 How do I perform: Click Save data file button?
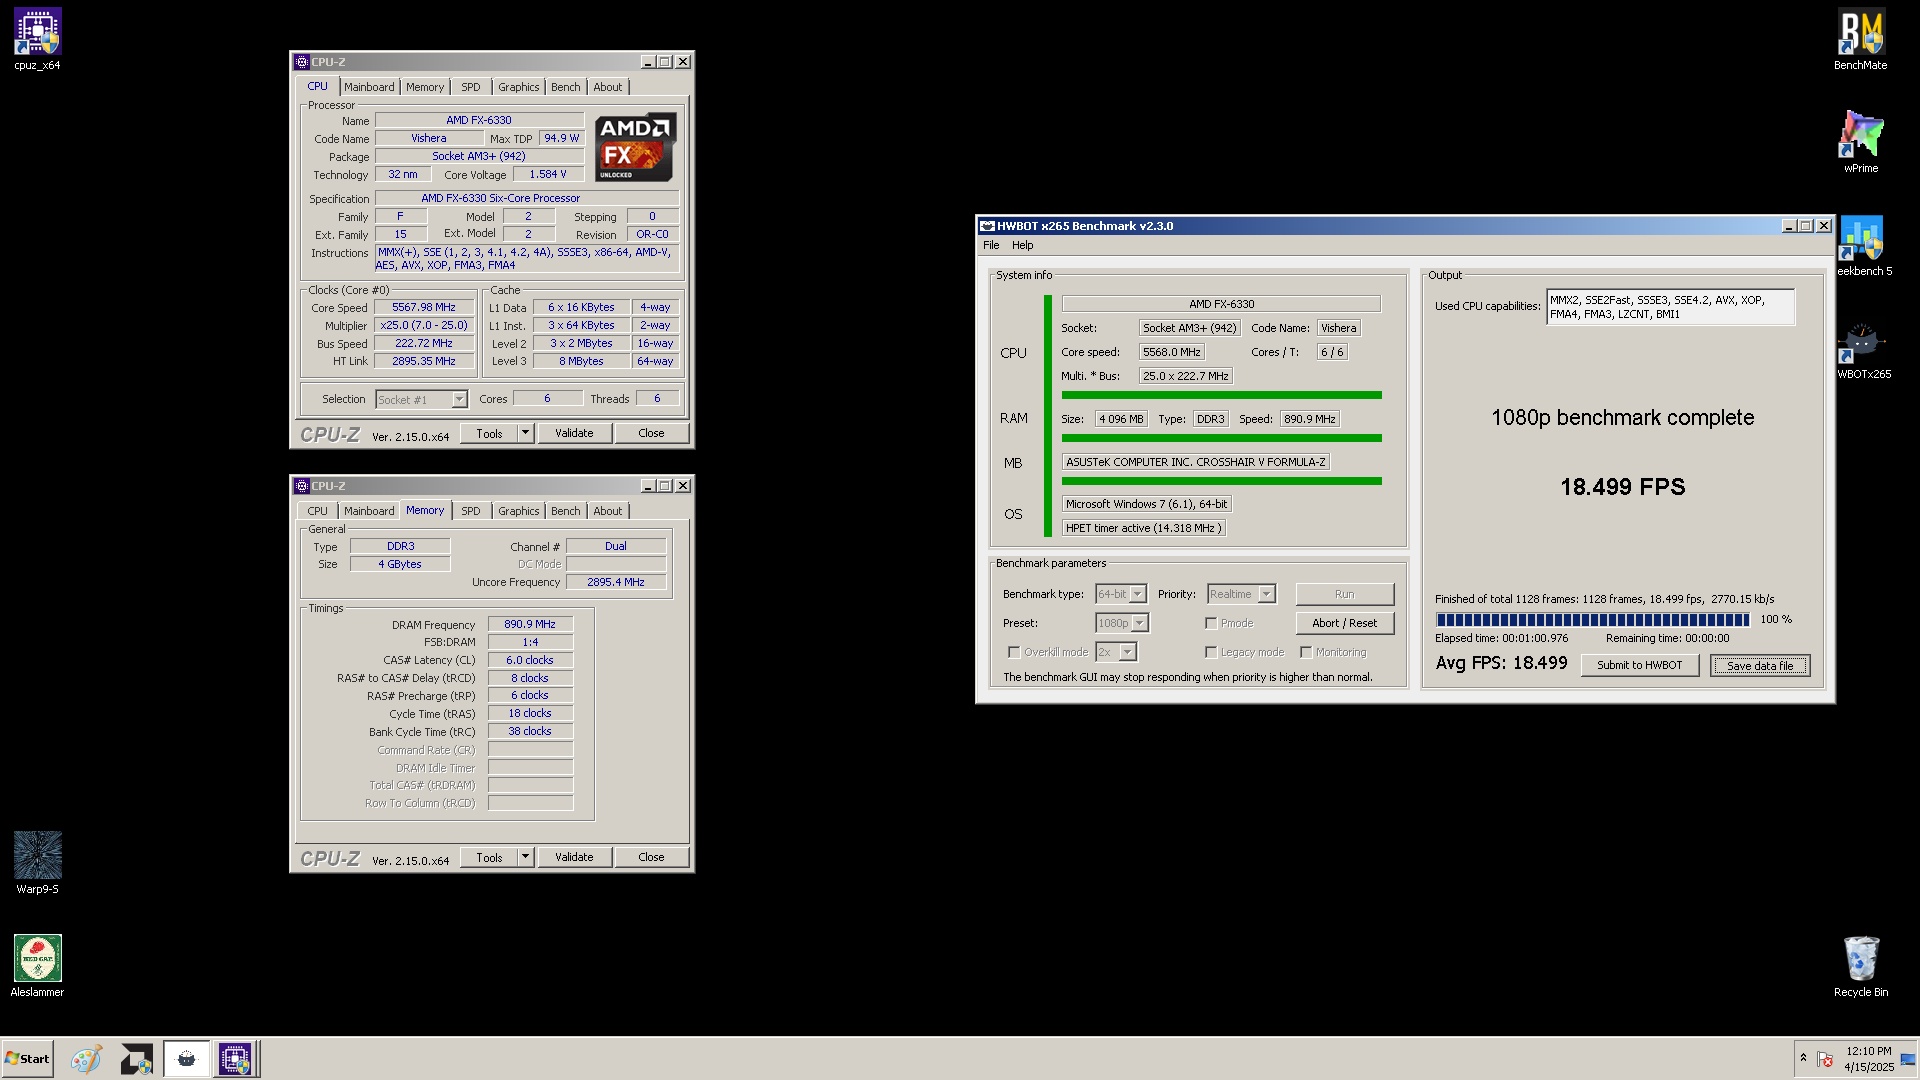click(x=1759, y=666)
